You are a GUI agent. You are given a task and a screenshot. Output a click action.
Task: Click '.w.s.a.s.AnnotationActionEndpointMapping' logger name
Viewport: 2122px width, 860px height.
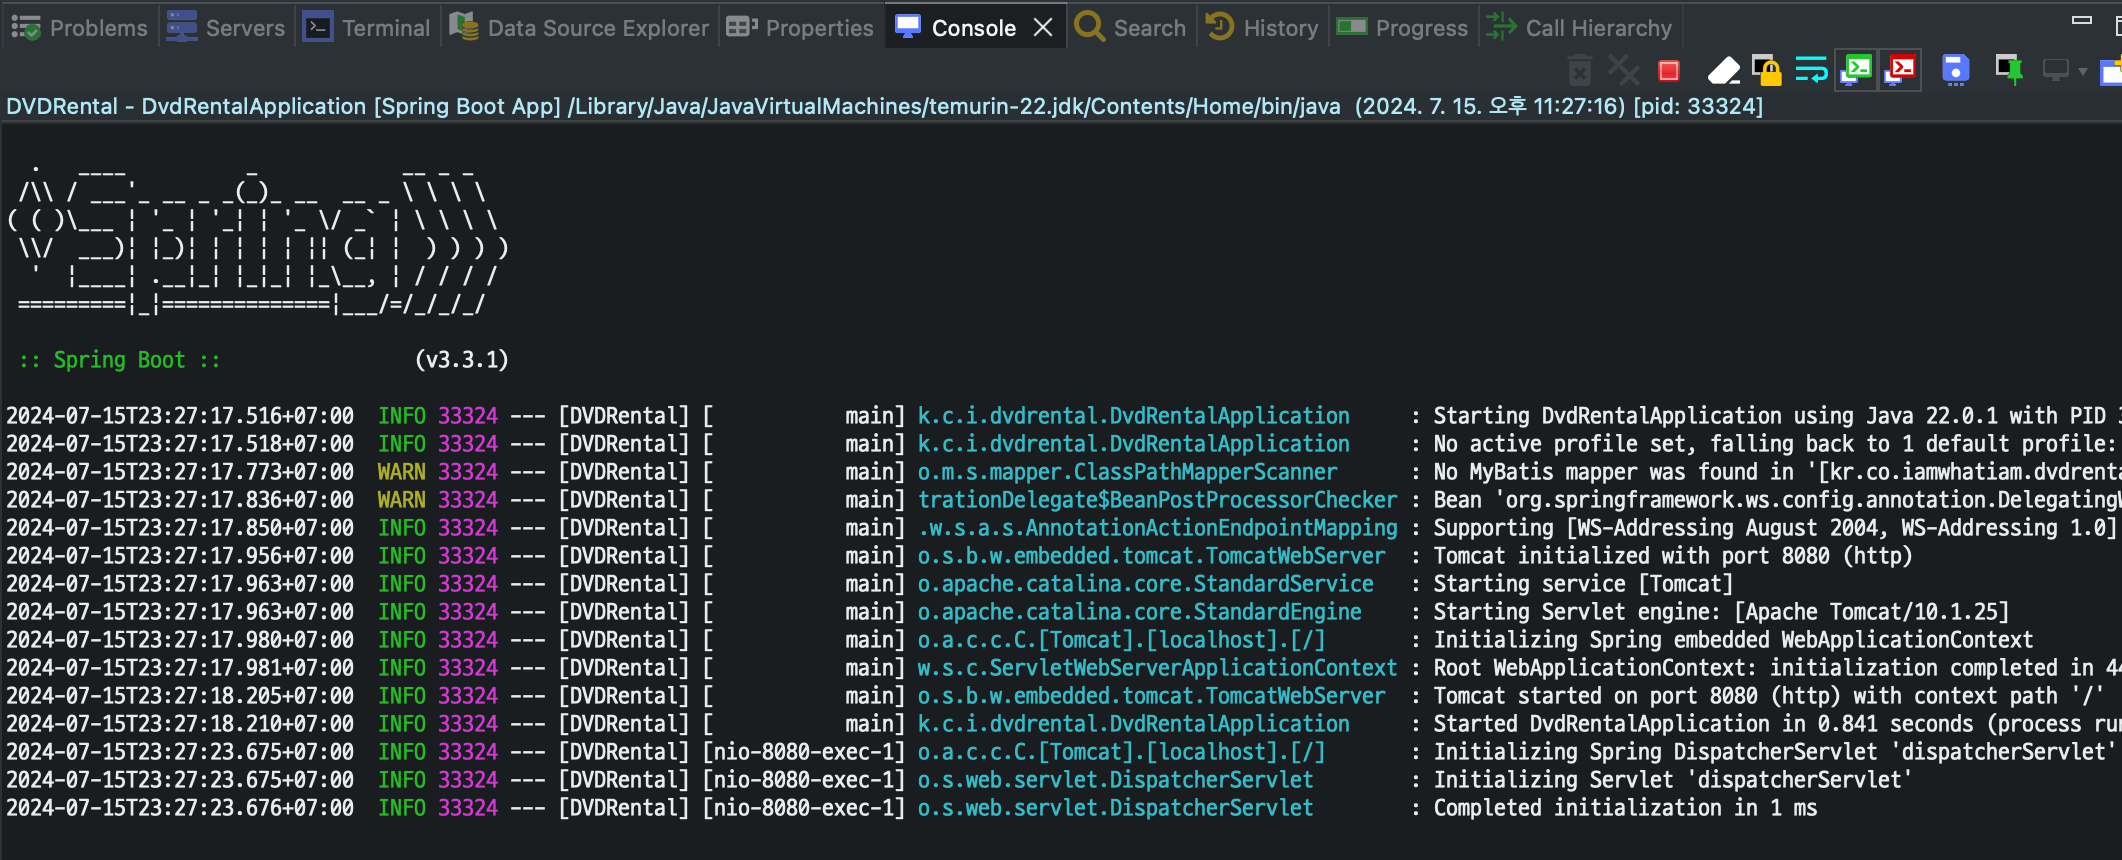coord(1157,528)
